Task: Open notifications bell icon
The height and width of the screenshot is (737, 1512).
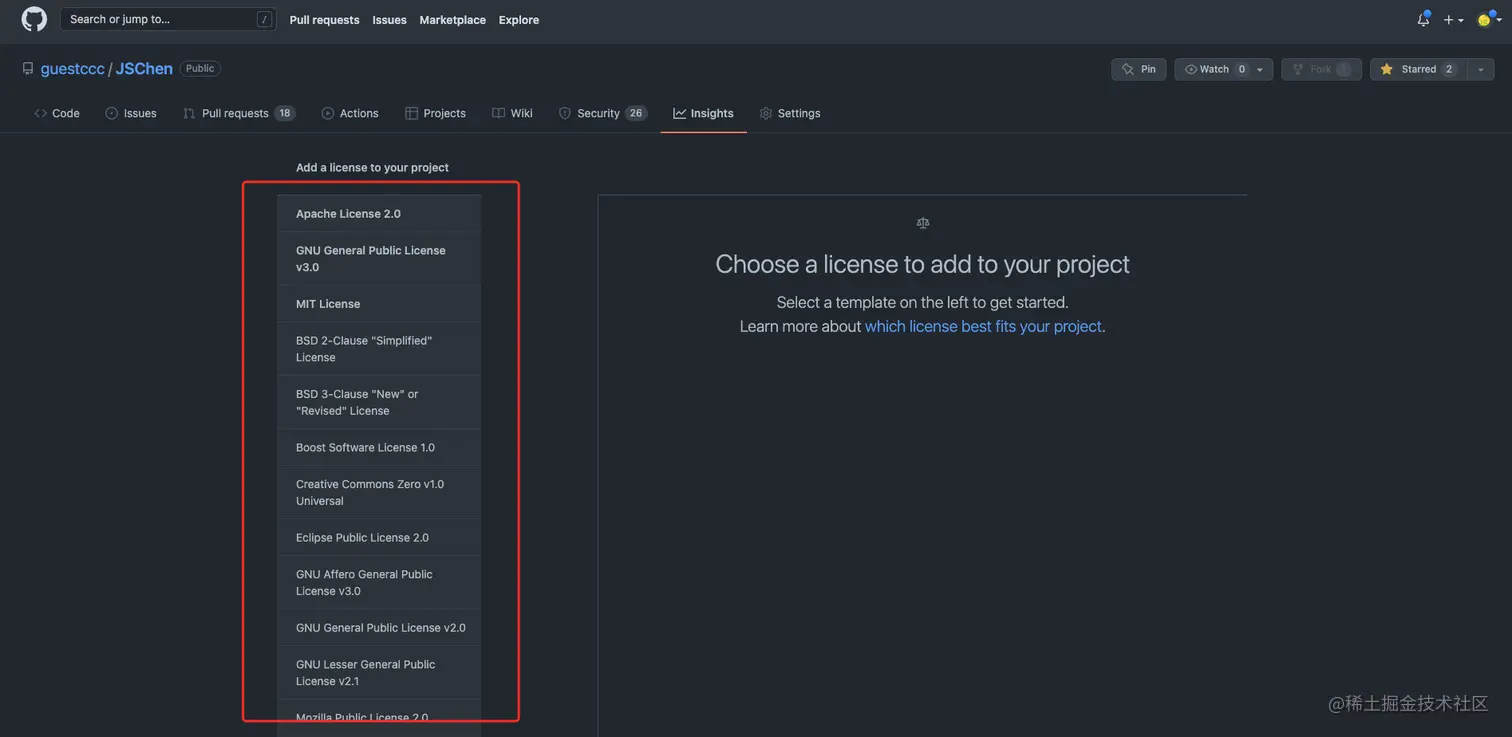Action: (x=1423, y=19)
